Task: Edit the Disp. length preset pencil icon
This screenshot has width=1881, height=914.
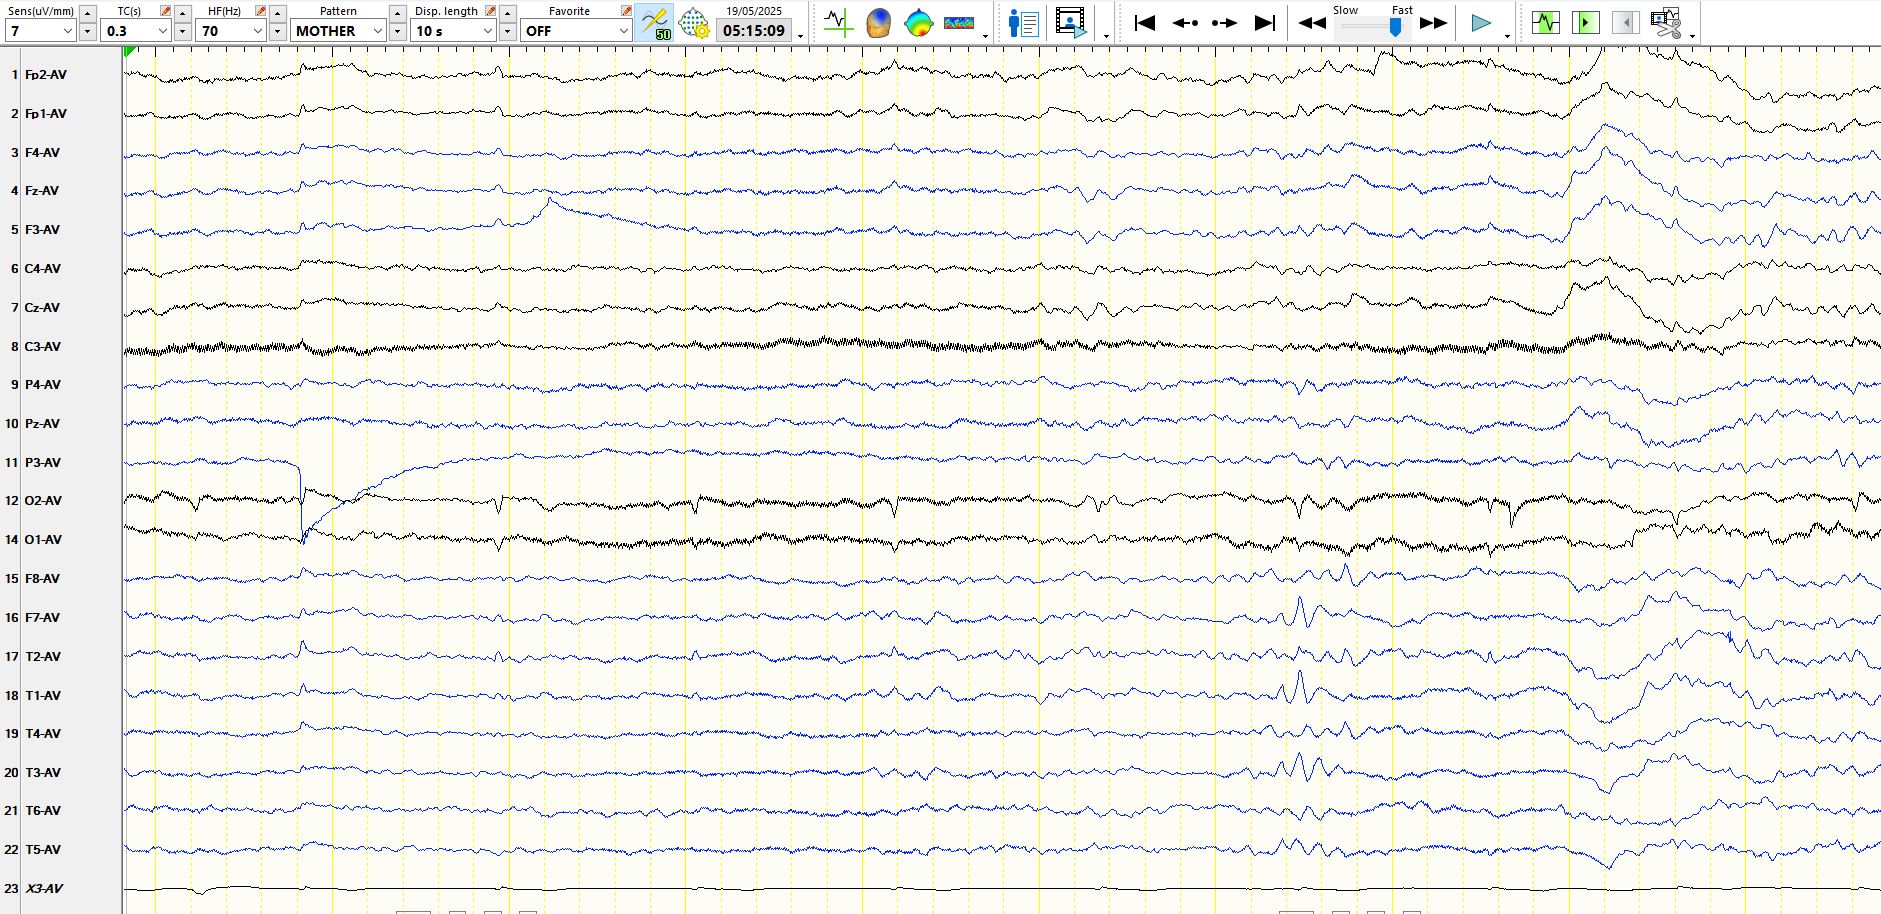Action: [490, 11]
